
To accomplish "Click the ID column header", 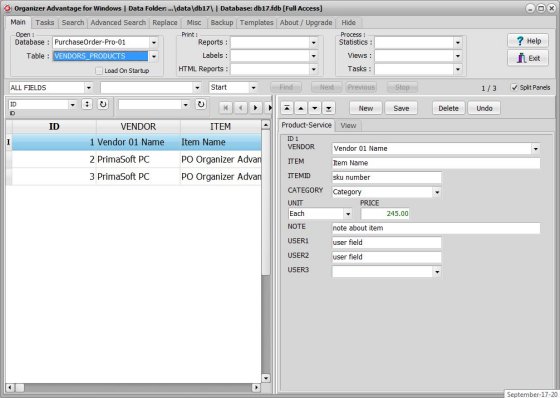I will click(x=54, y=126).
